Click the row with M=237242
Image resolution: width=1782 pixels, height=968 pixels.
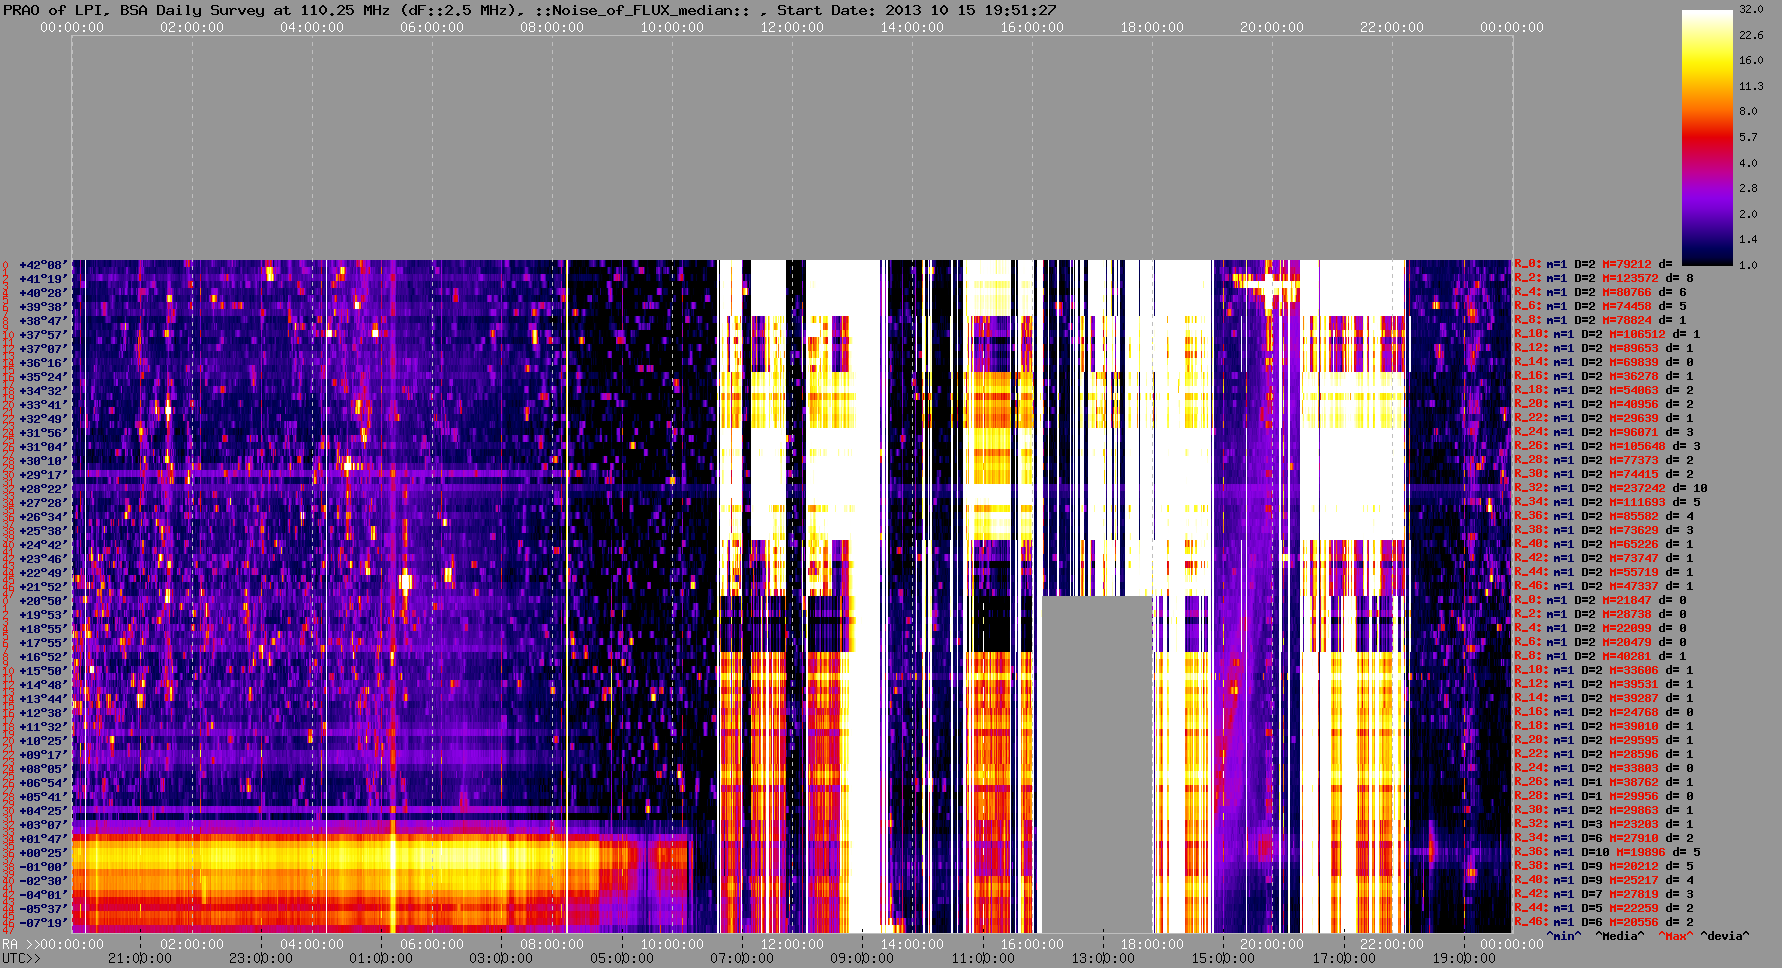pos(1611,489)
